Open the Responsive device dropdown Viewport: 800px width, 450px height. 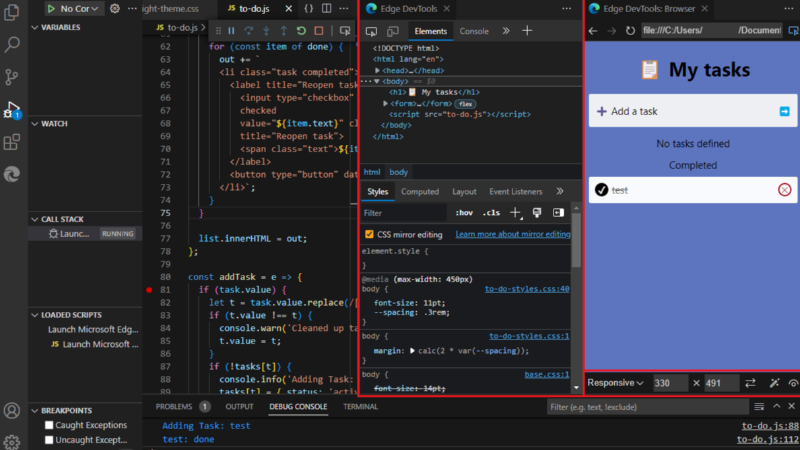615,383
